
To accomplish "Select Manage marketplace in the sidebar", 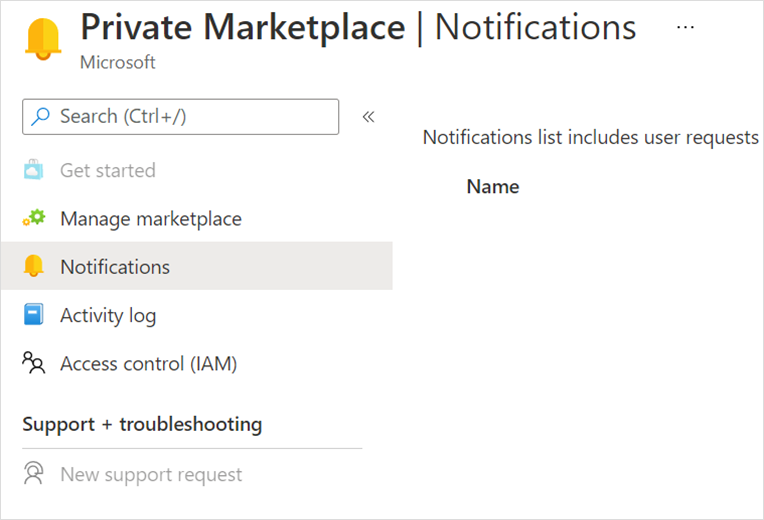I will coord(151,219).
